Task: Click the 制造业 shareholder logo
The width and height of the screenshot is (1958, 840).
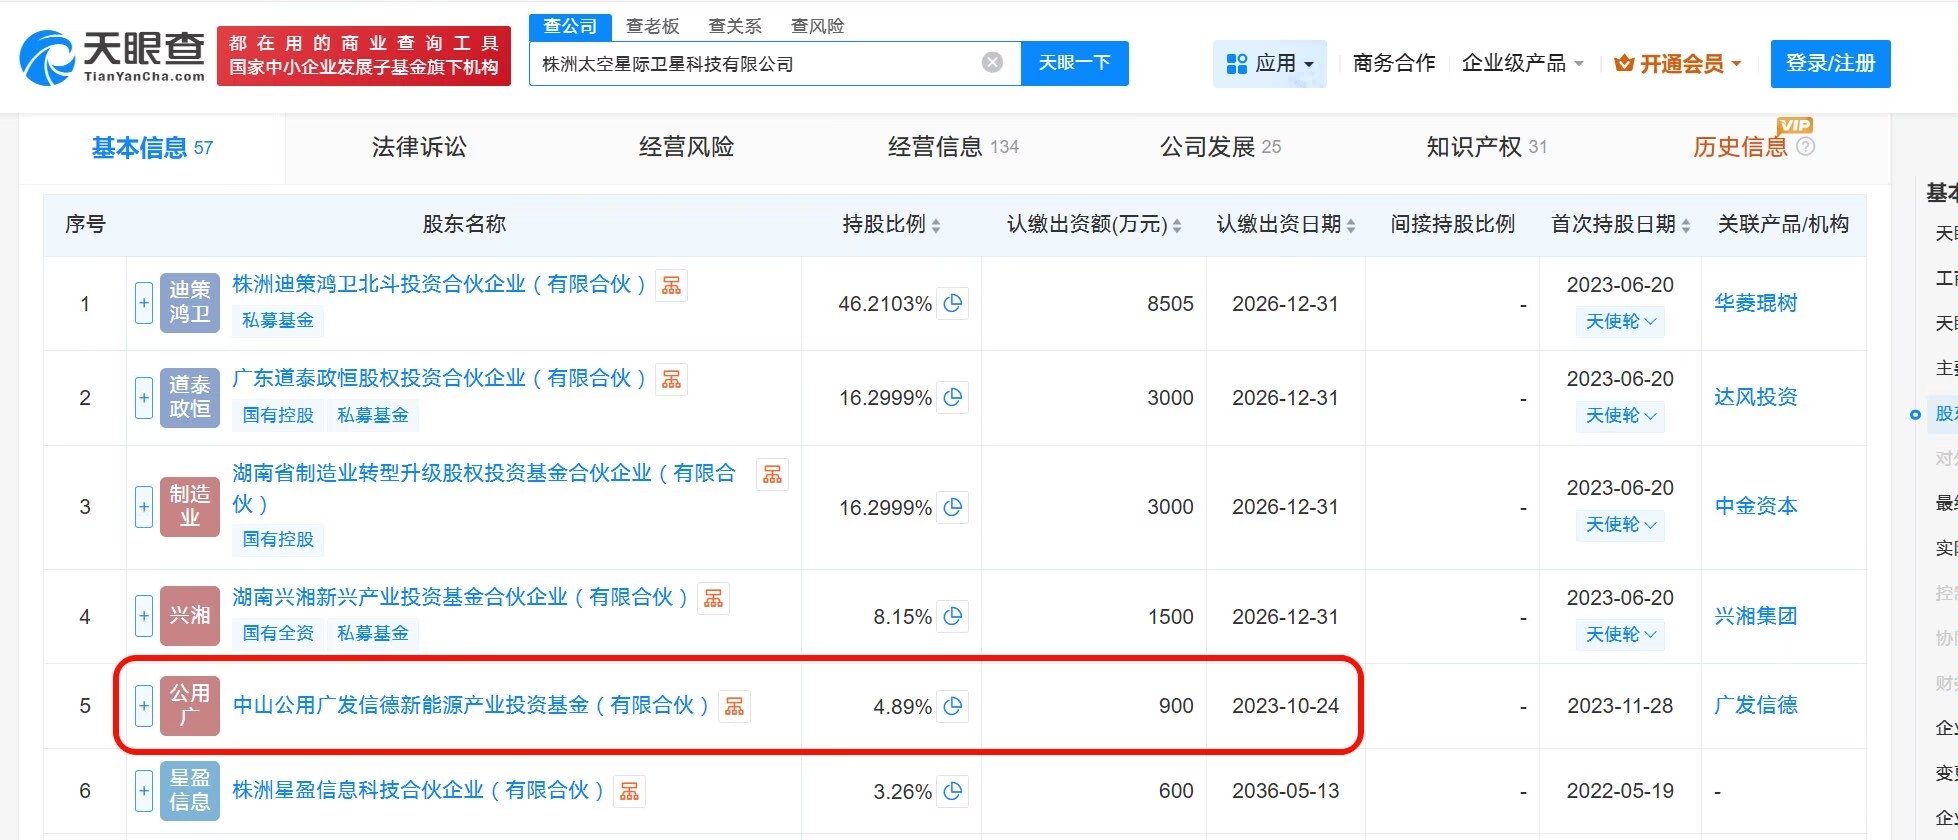Action: coord(190,506)
